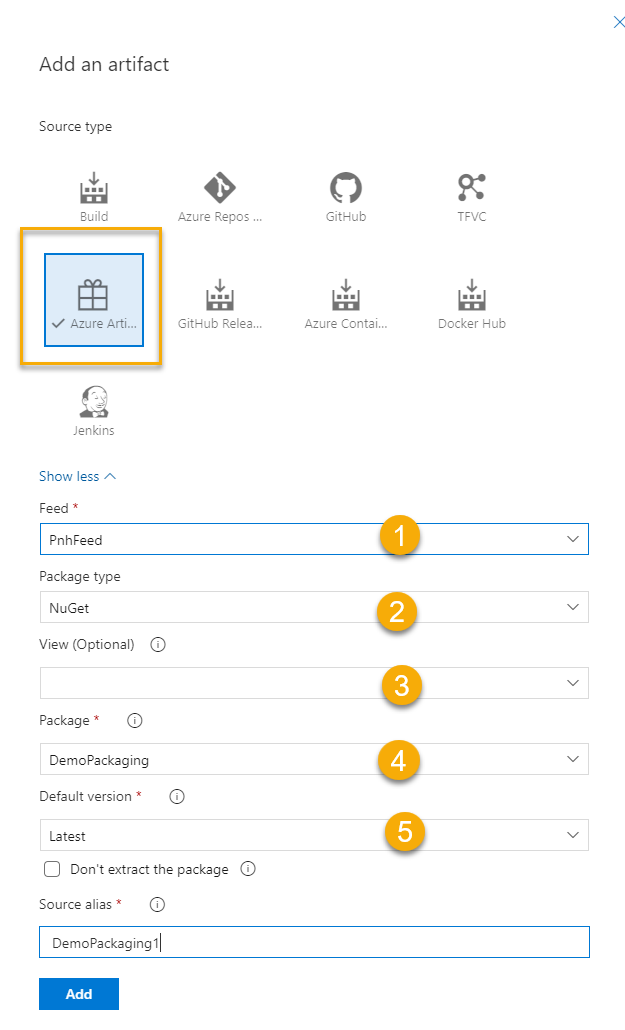
Task: Close the Add an artifact panel
Action: [x=619, y=22]
